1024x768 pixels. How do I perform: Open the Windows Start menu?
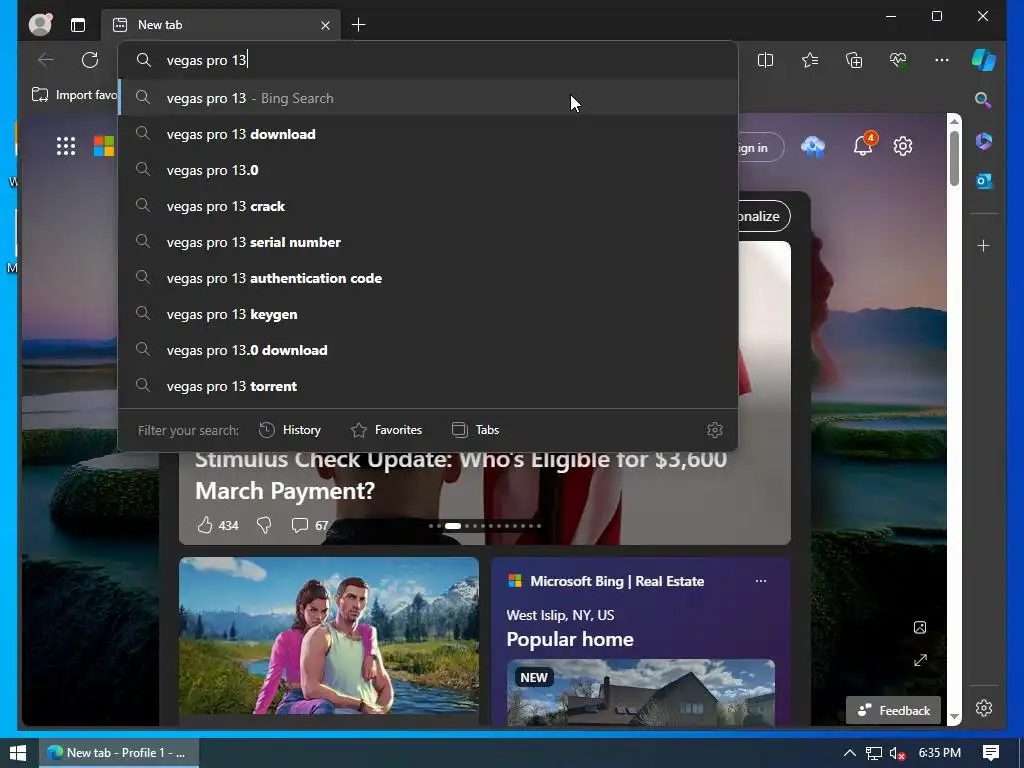(18, 753)
